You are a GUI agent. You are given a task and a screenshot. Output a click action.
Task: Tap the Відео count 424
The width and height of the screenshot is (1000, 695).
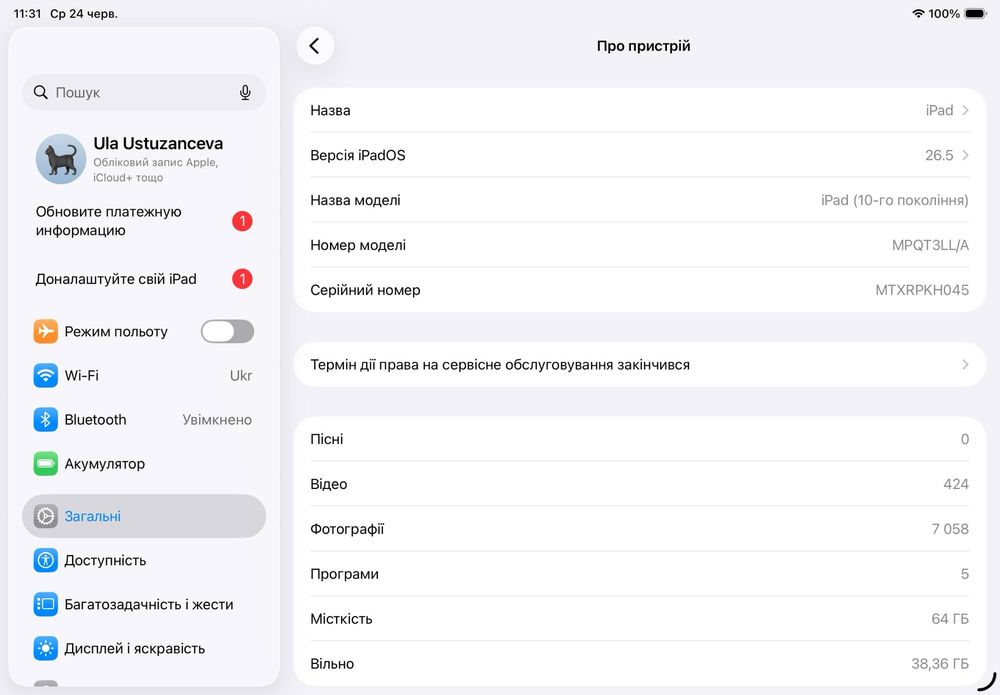coord(956,484)
